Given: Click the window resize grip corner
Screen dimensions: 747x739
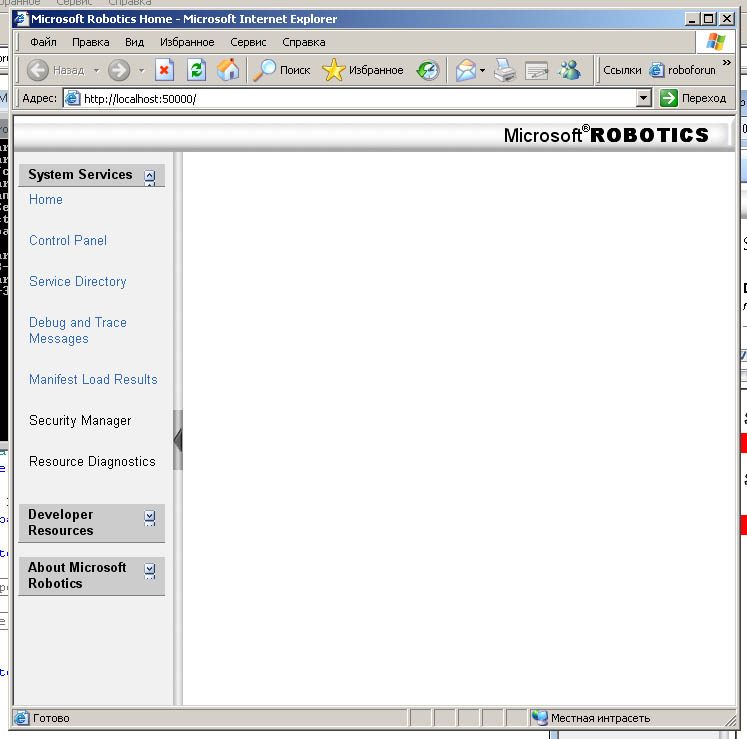Looking at the screenshot, I should point(730,720).
